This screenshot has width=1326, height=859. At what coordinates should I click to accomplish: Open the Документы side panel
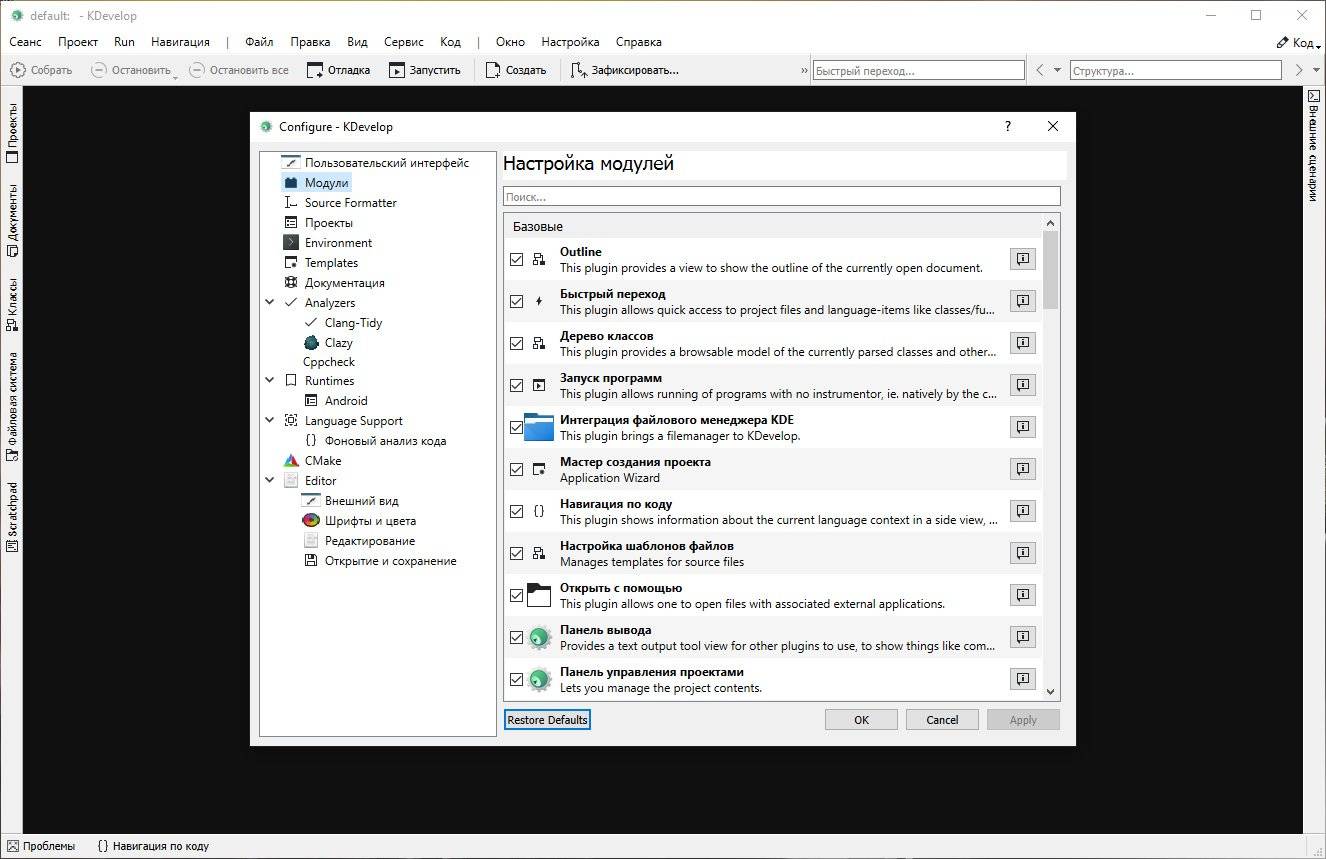(12, 220)
